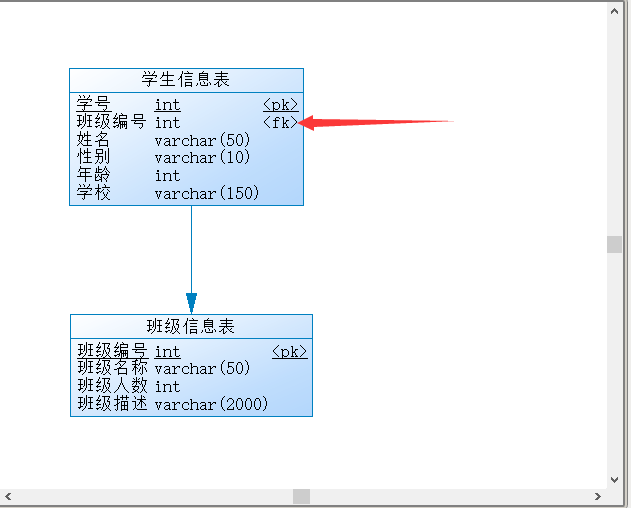
Task: Click the horizontal scrollbar left arrow
Action: (8, 496)
